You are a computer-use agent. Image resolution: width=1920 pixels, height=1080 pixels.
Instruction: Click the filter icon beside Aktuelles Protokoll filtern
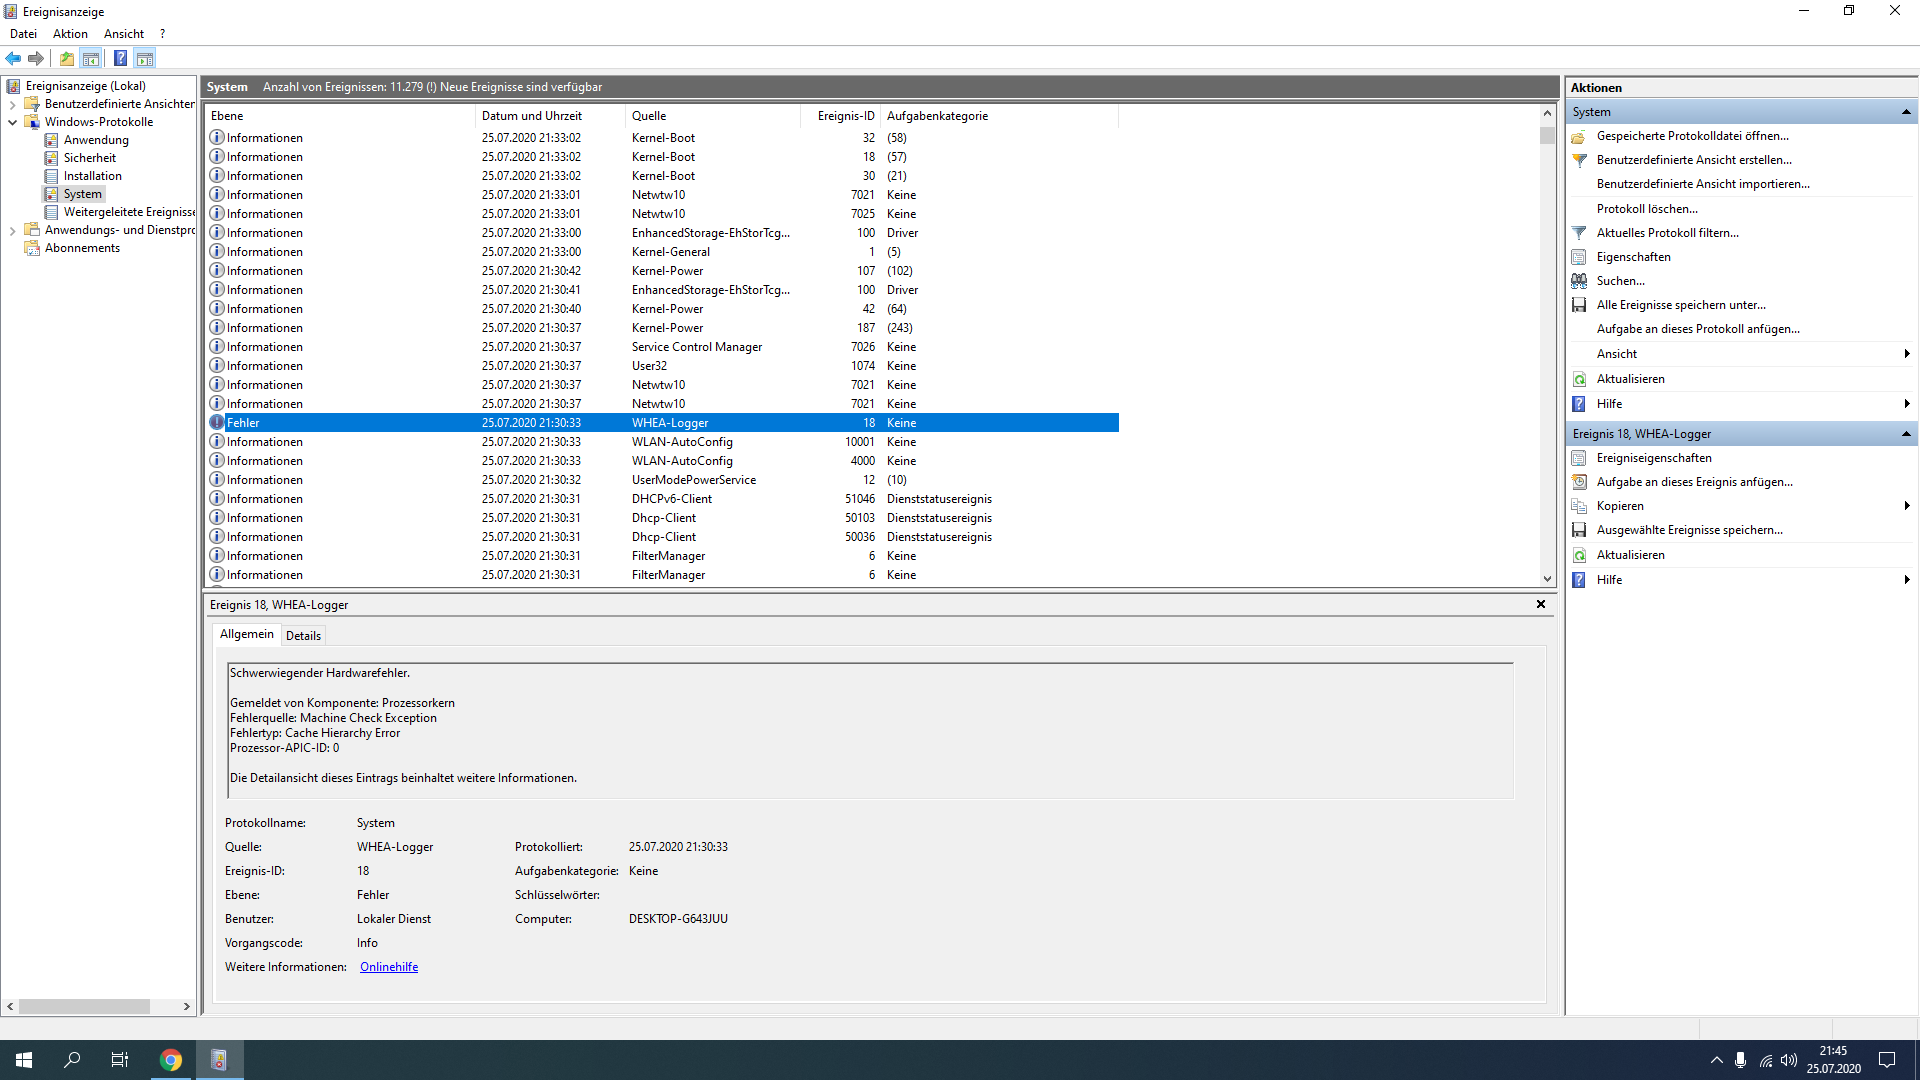point(1579,233)
